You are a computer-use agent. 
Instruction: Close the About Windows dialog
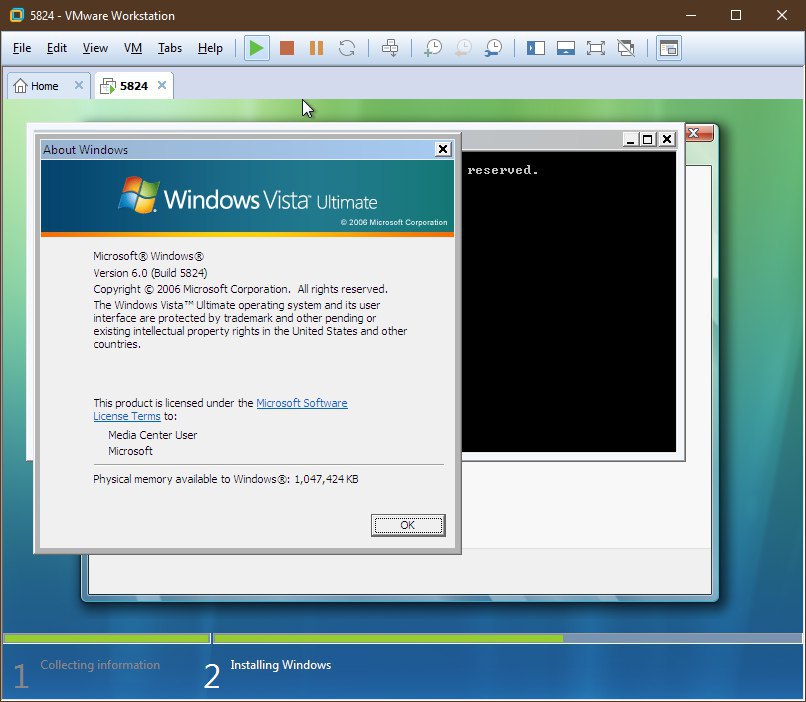tap(443, 150)
